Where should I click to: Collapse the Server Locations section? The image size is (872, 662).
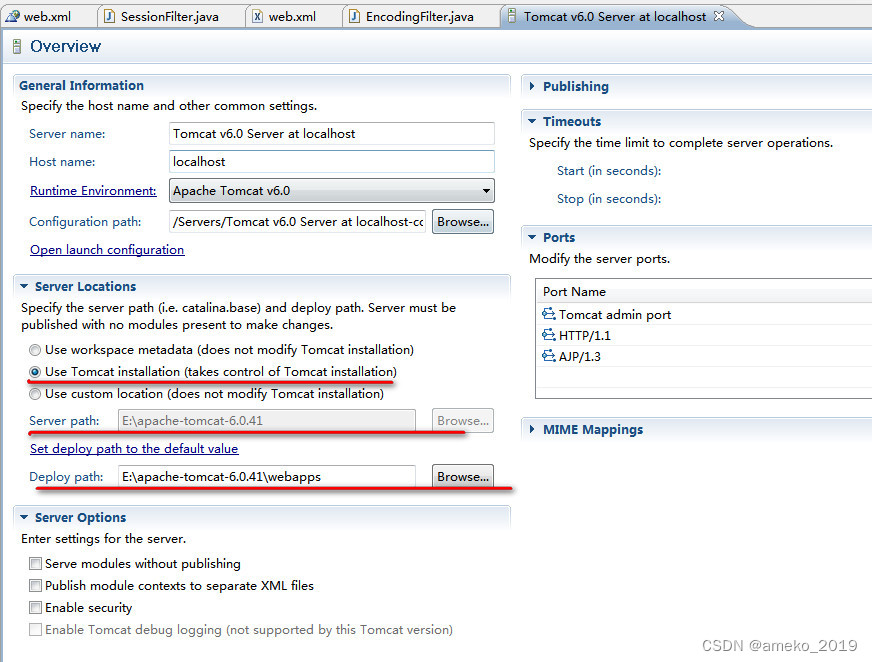(x=24, y=286)
